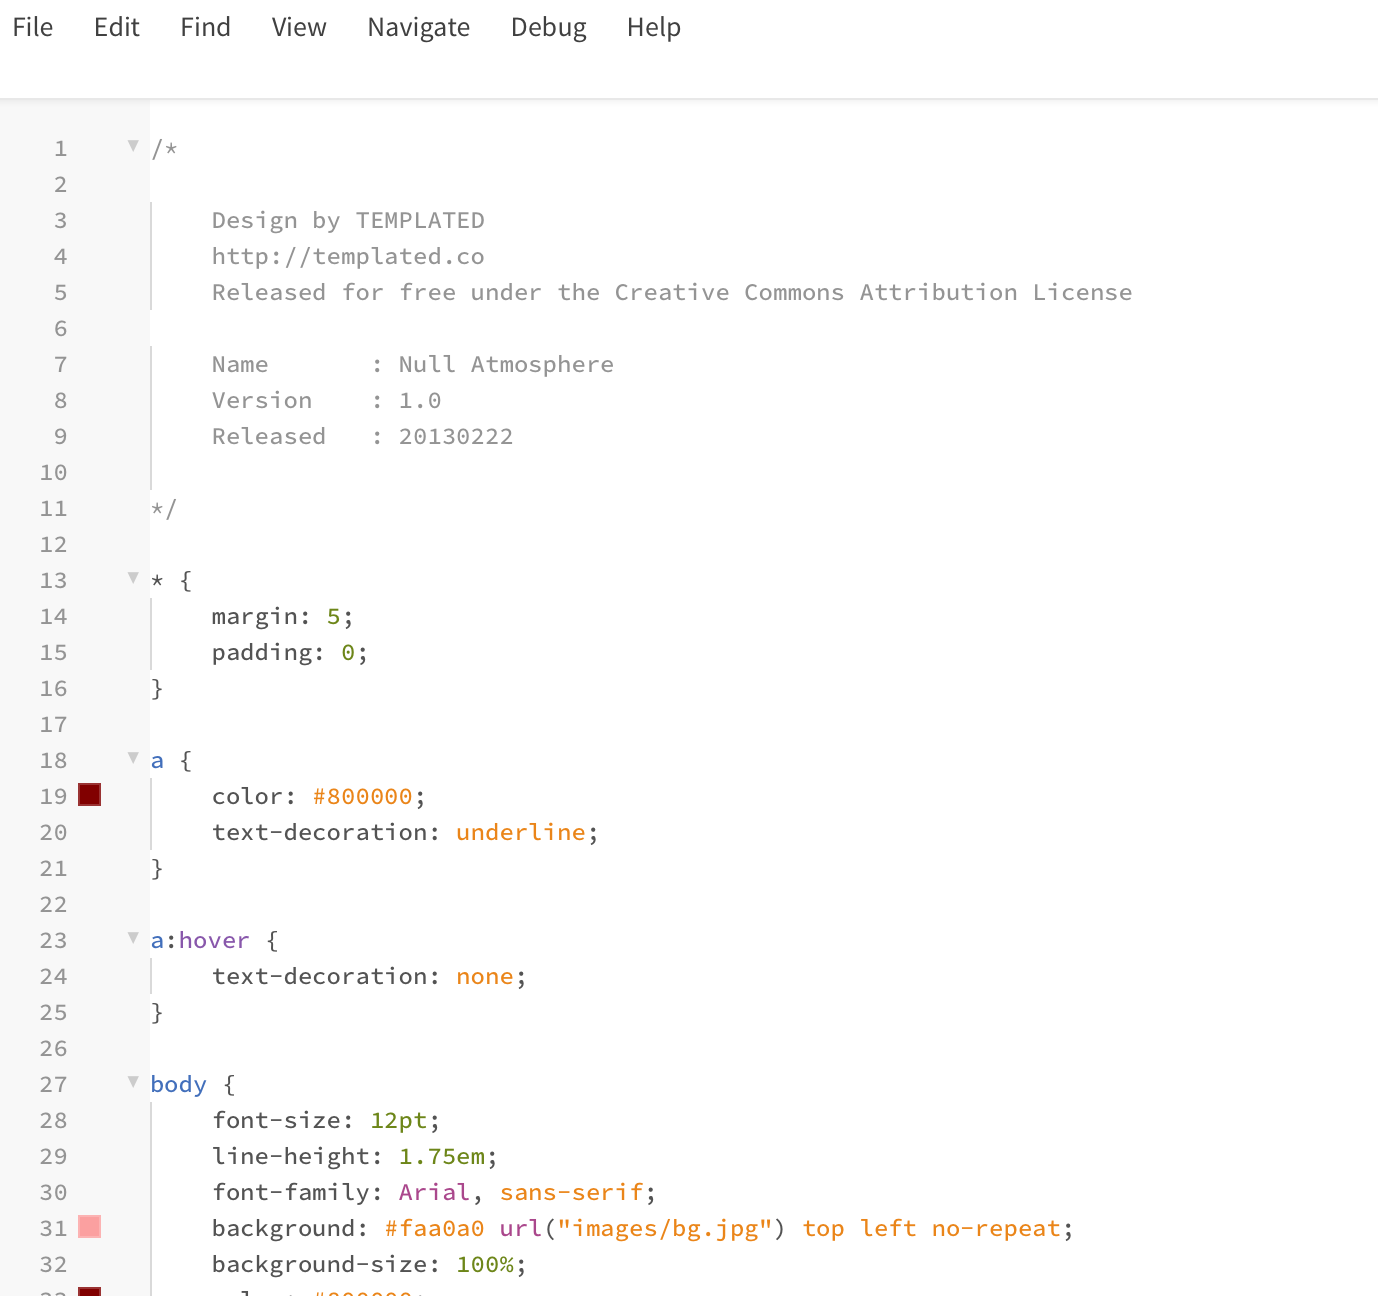Open the Navigate menu
Viewport: 1378px width, 1296px height.
(x=418, y=27)
